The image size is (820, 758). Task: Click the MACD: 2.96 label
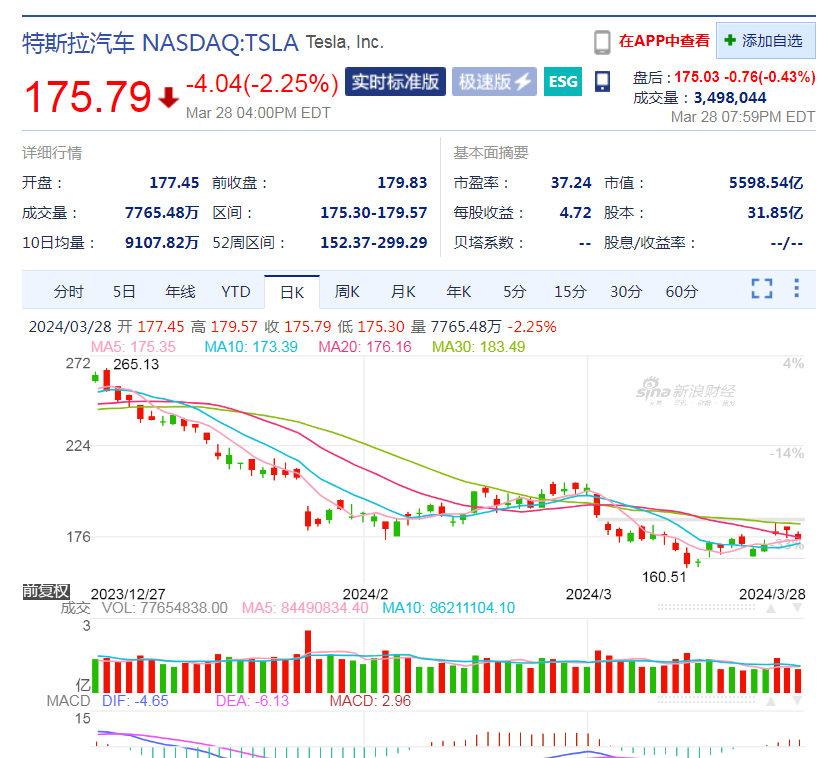point(370,701)
